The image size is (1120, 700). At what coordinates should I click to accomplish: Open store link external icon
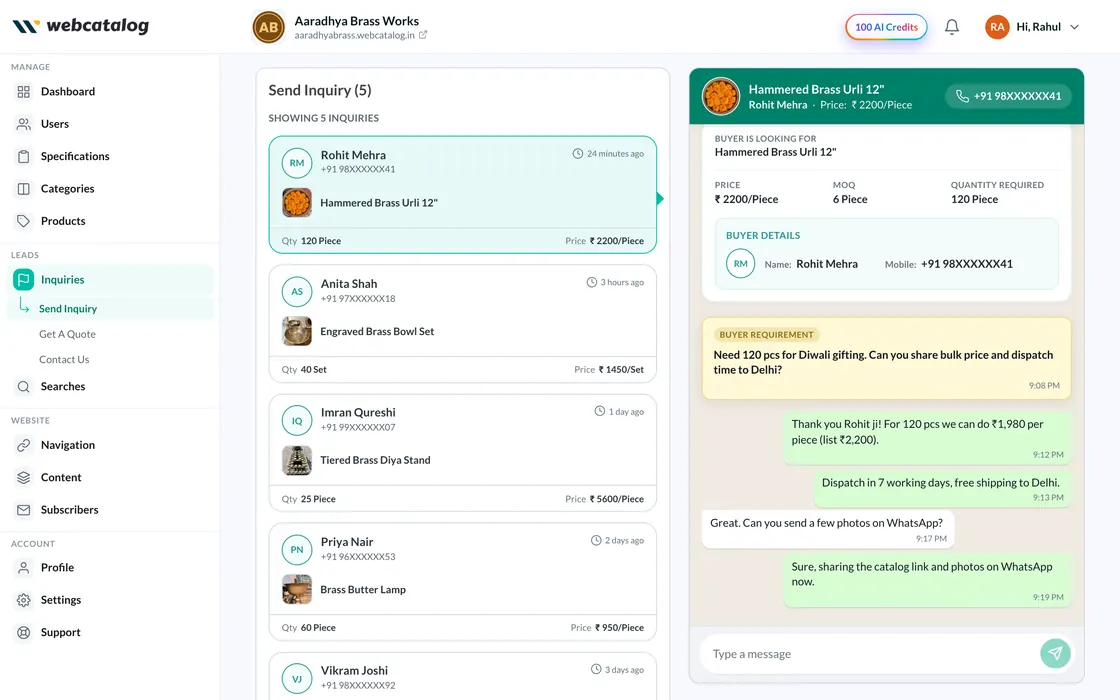tap(423, 35)
